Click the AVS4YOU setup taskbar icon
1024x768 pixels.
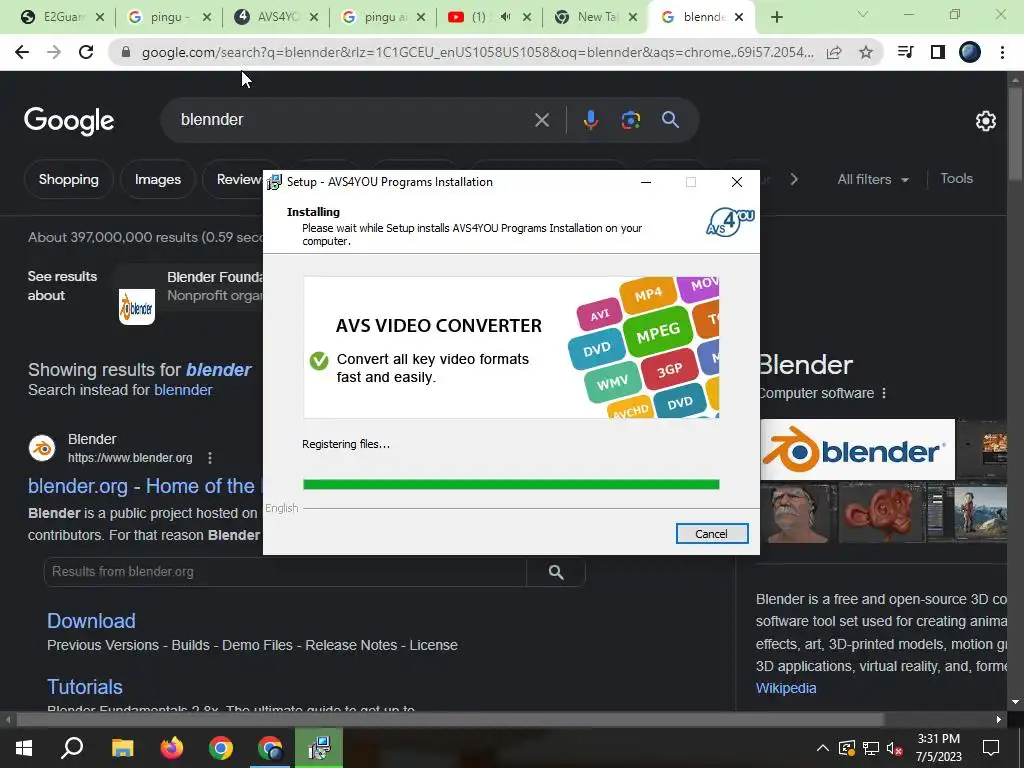point(319,748)
